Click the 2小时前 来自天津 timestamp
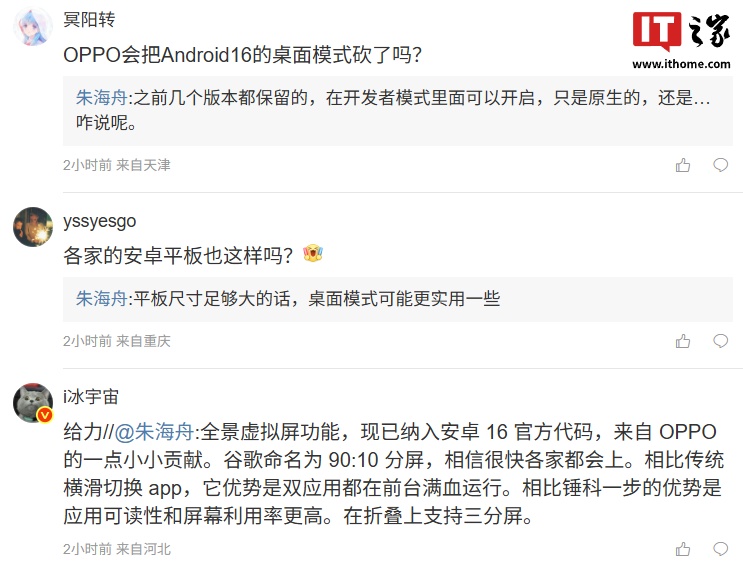 click(117, 165)
